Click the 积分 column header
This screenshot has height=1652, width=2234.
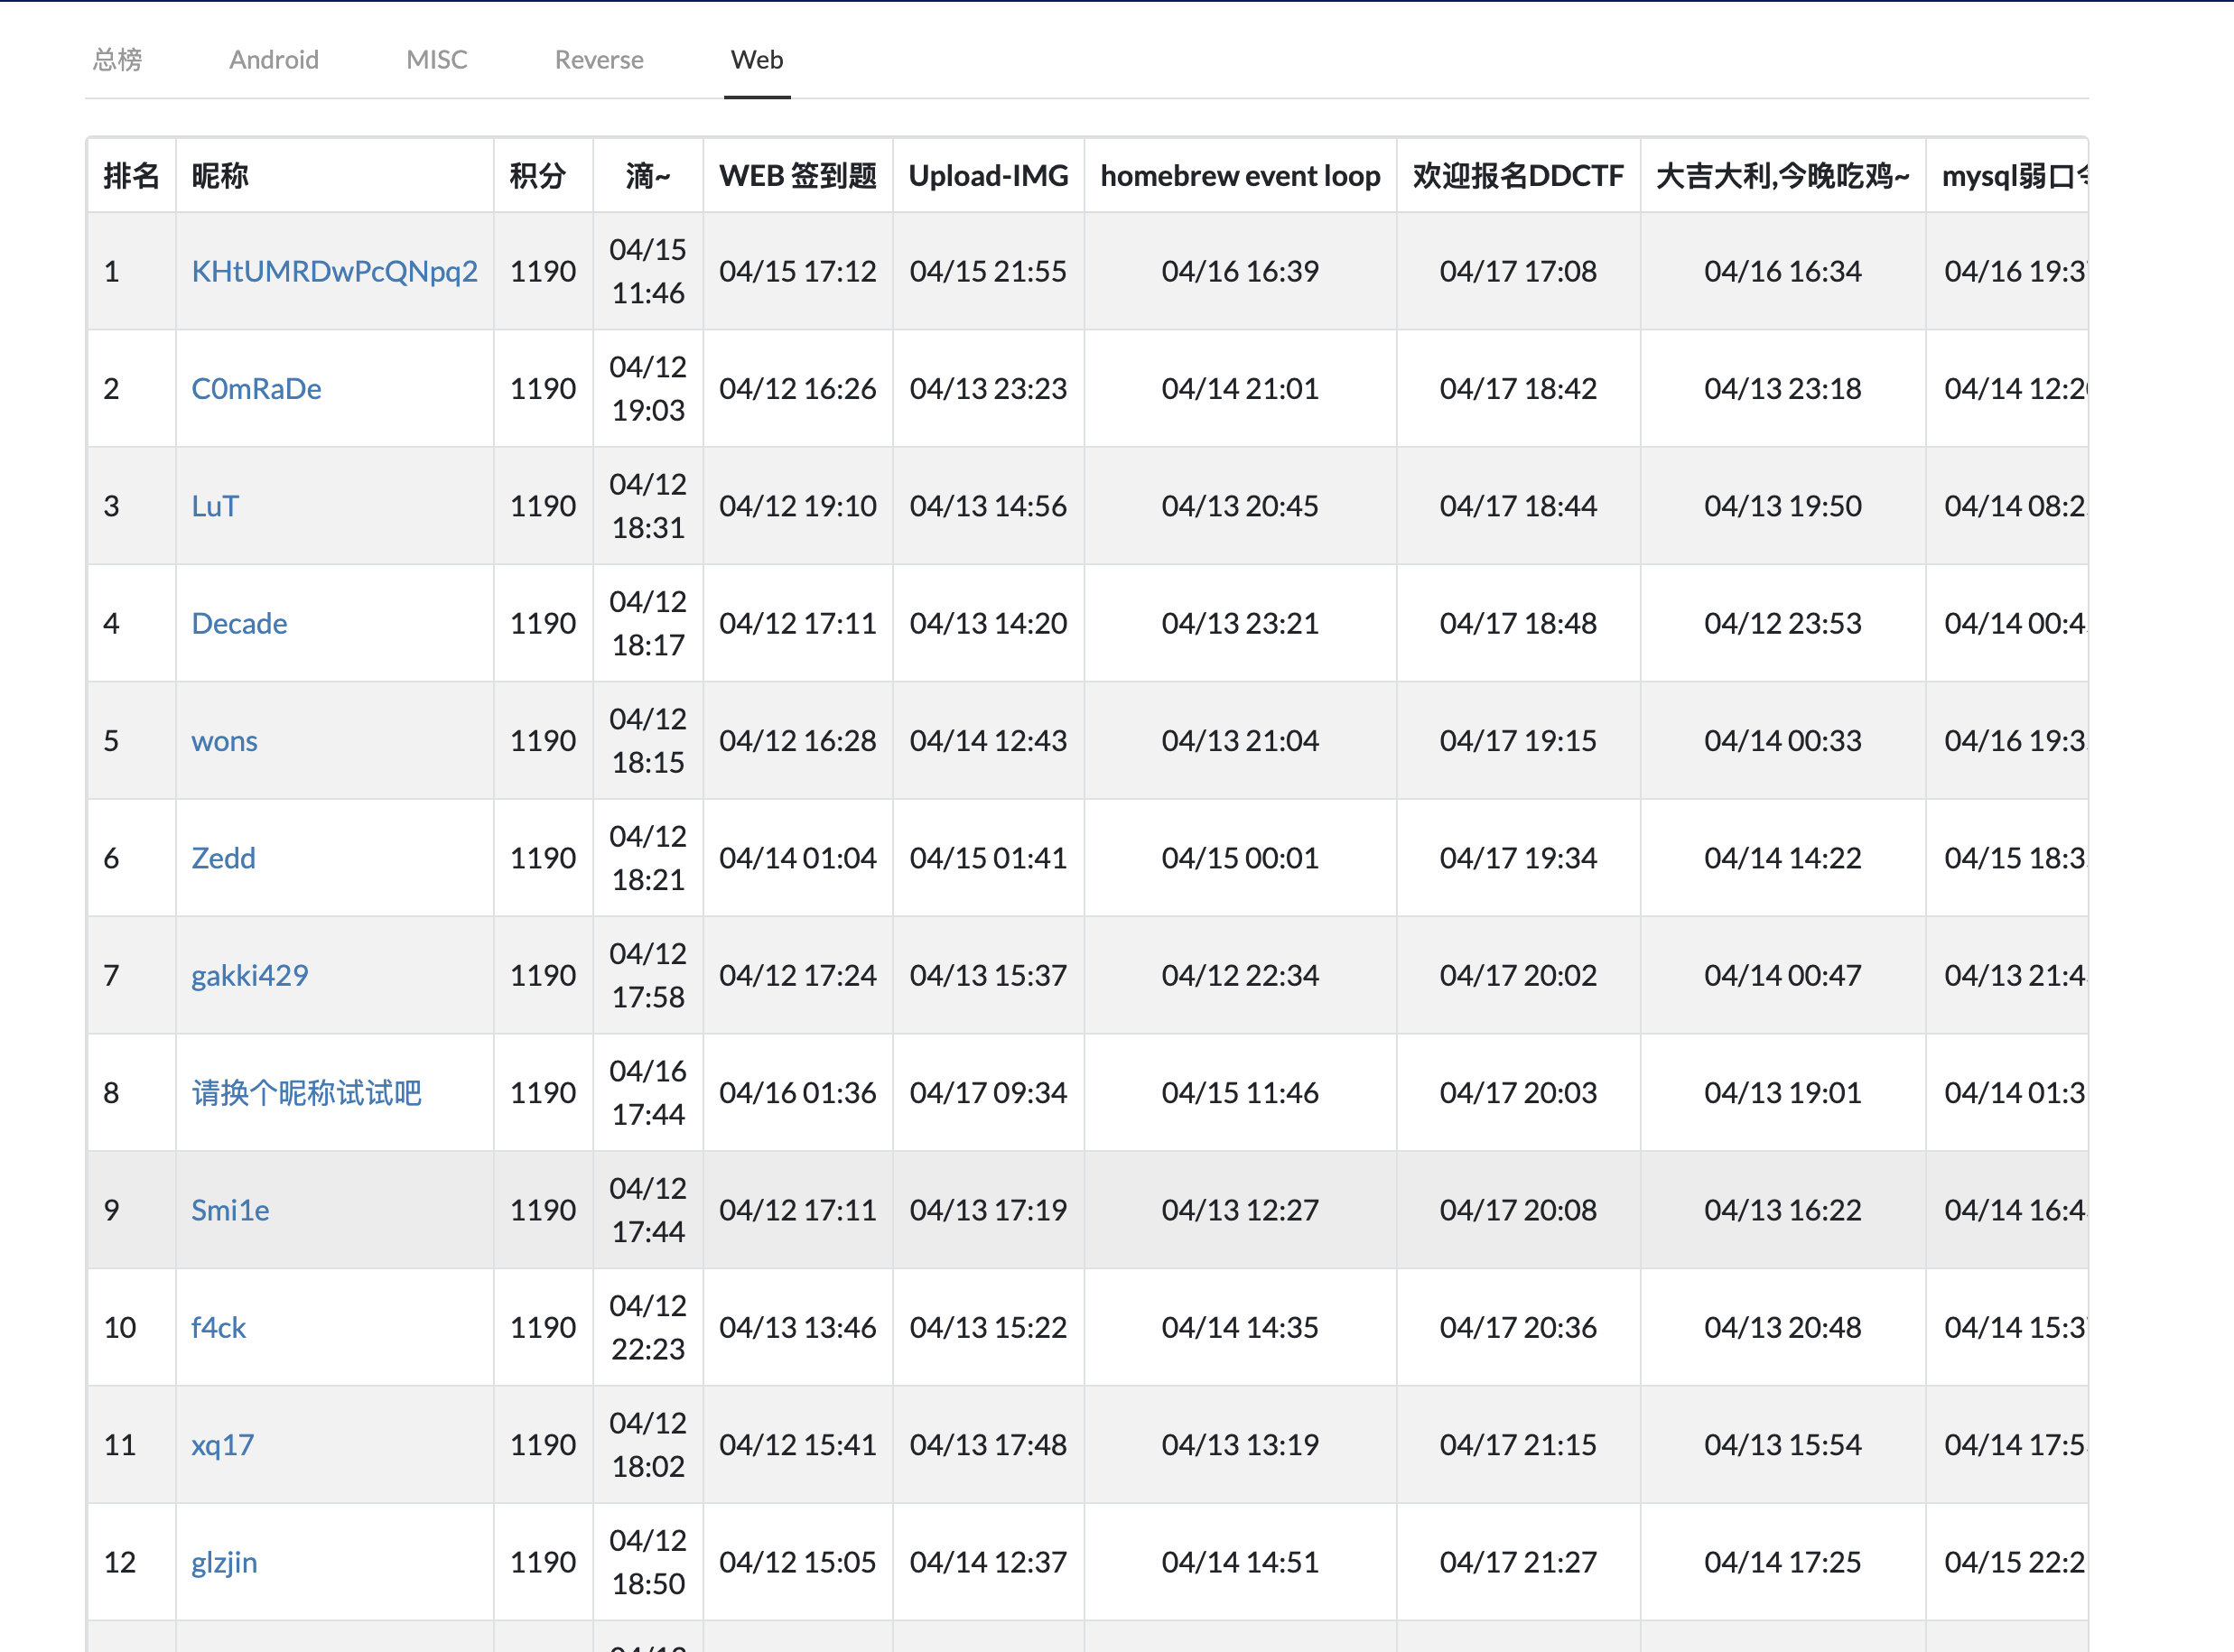point(538,176)
